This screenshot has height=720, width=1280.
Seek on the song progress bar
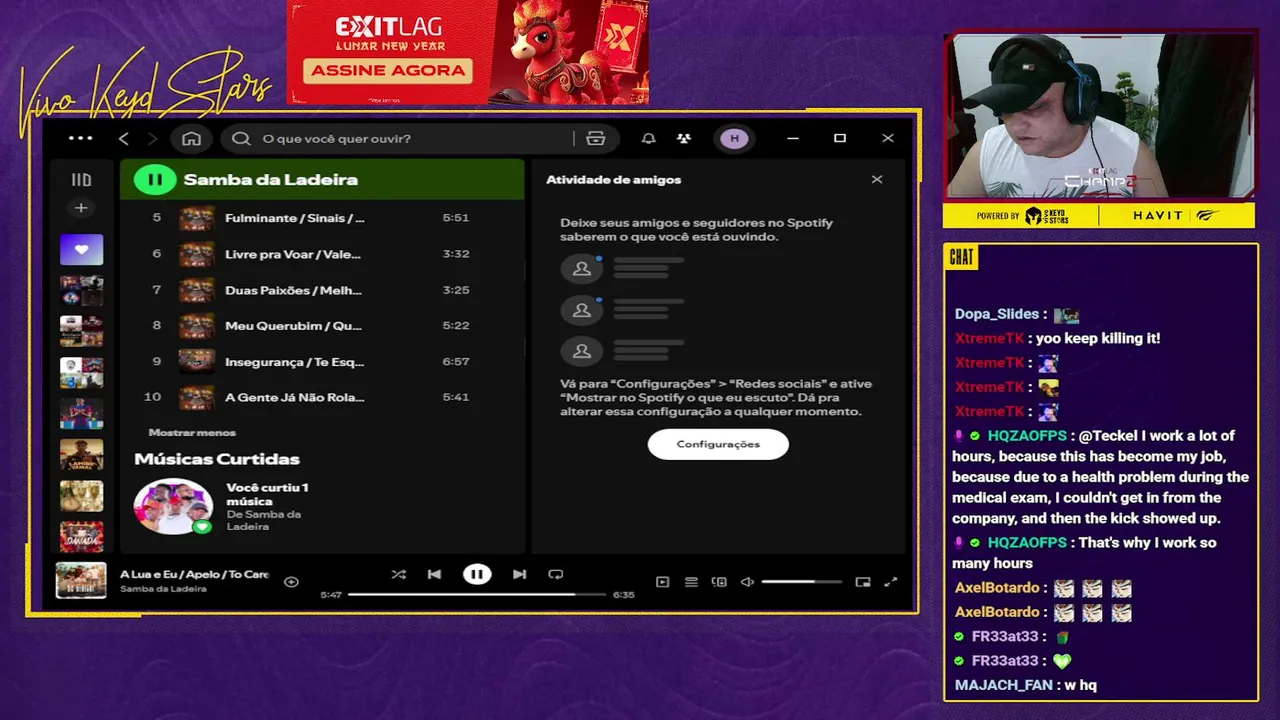(x=477, y=594)
